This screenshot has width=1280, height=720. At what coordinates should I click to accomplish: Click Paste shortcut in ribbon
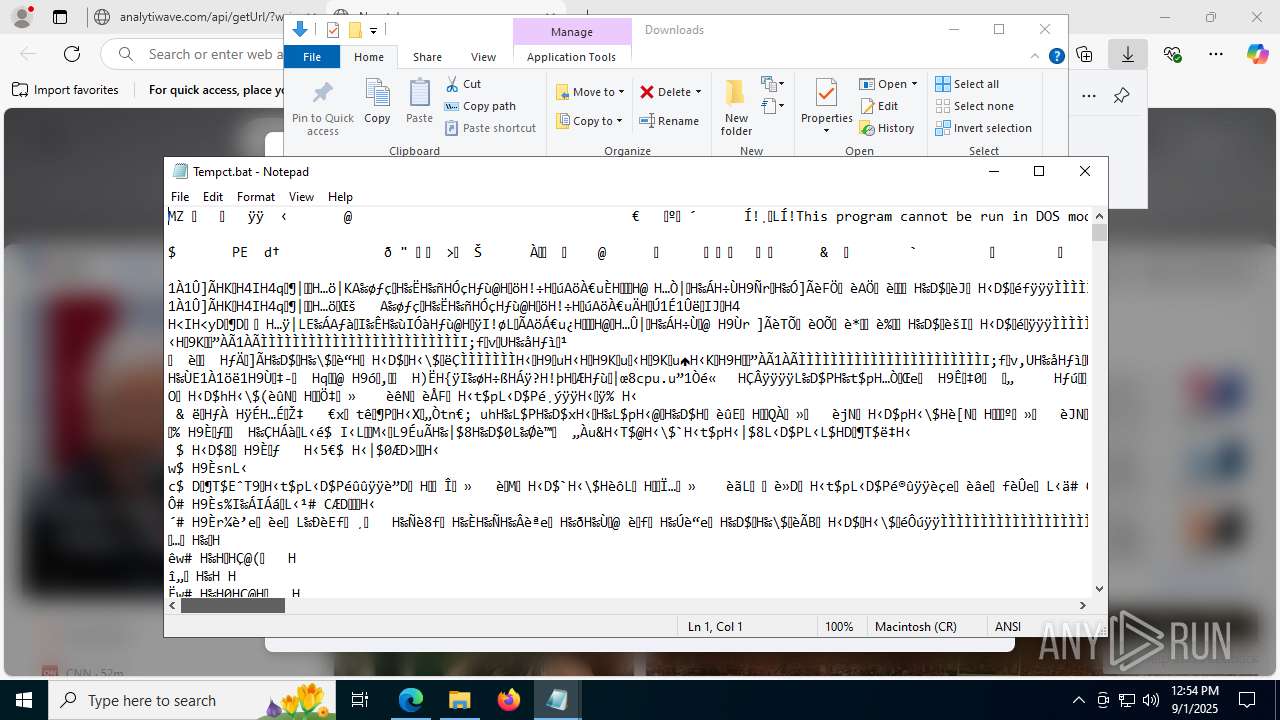pos(490,128)
